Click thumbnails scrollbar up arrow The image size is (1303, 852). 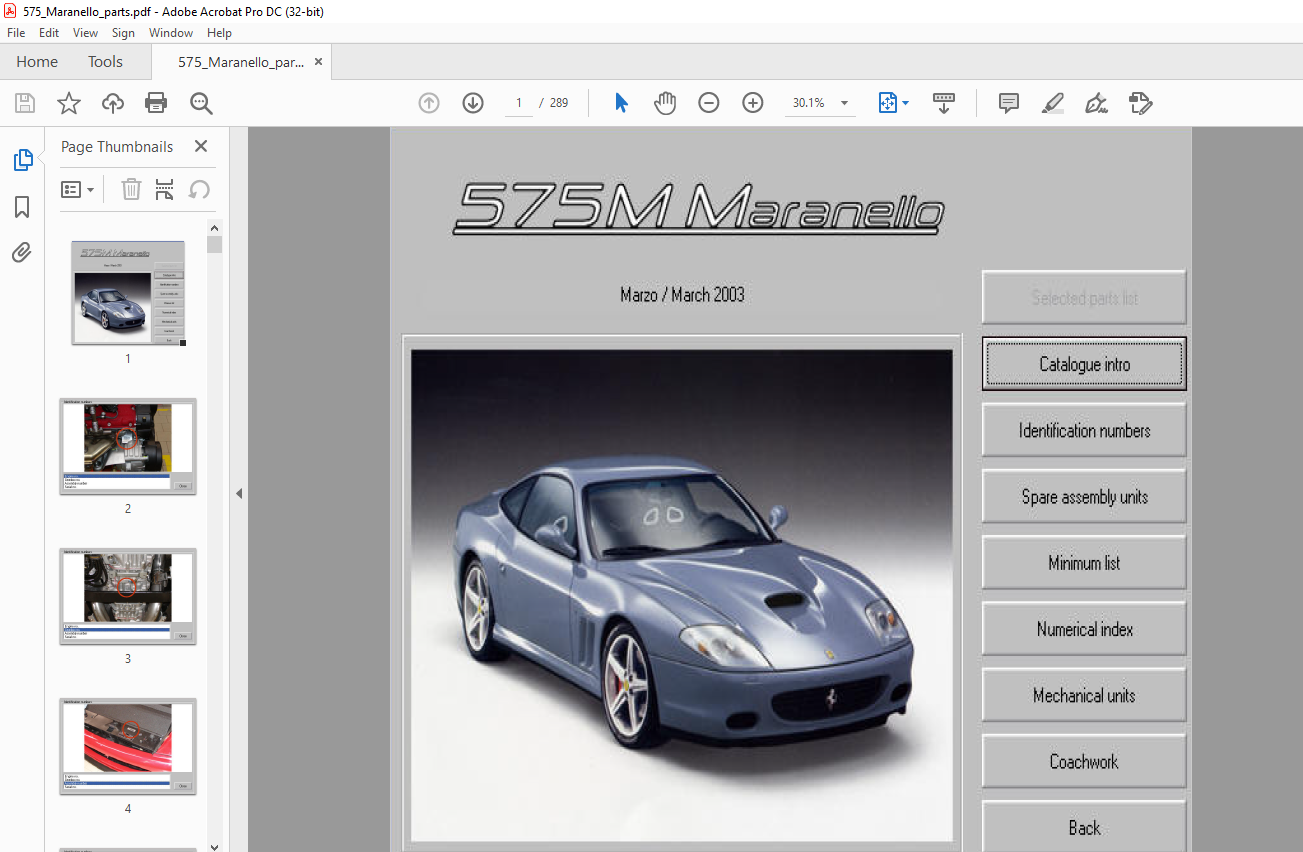tap(214, 227)
